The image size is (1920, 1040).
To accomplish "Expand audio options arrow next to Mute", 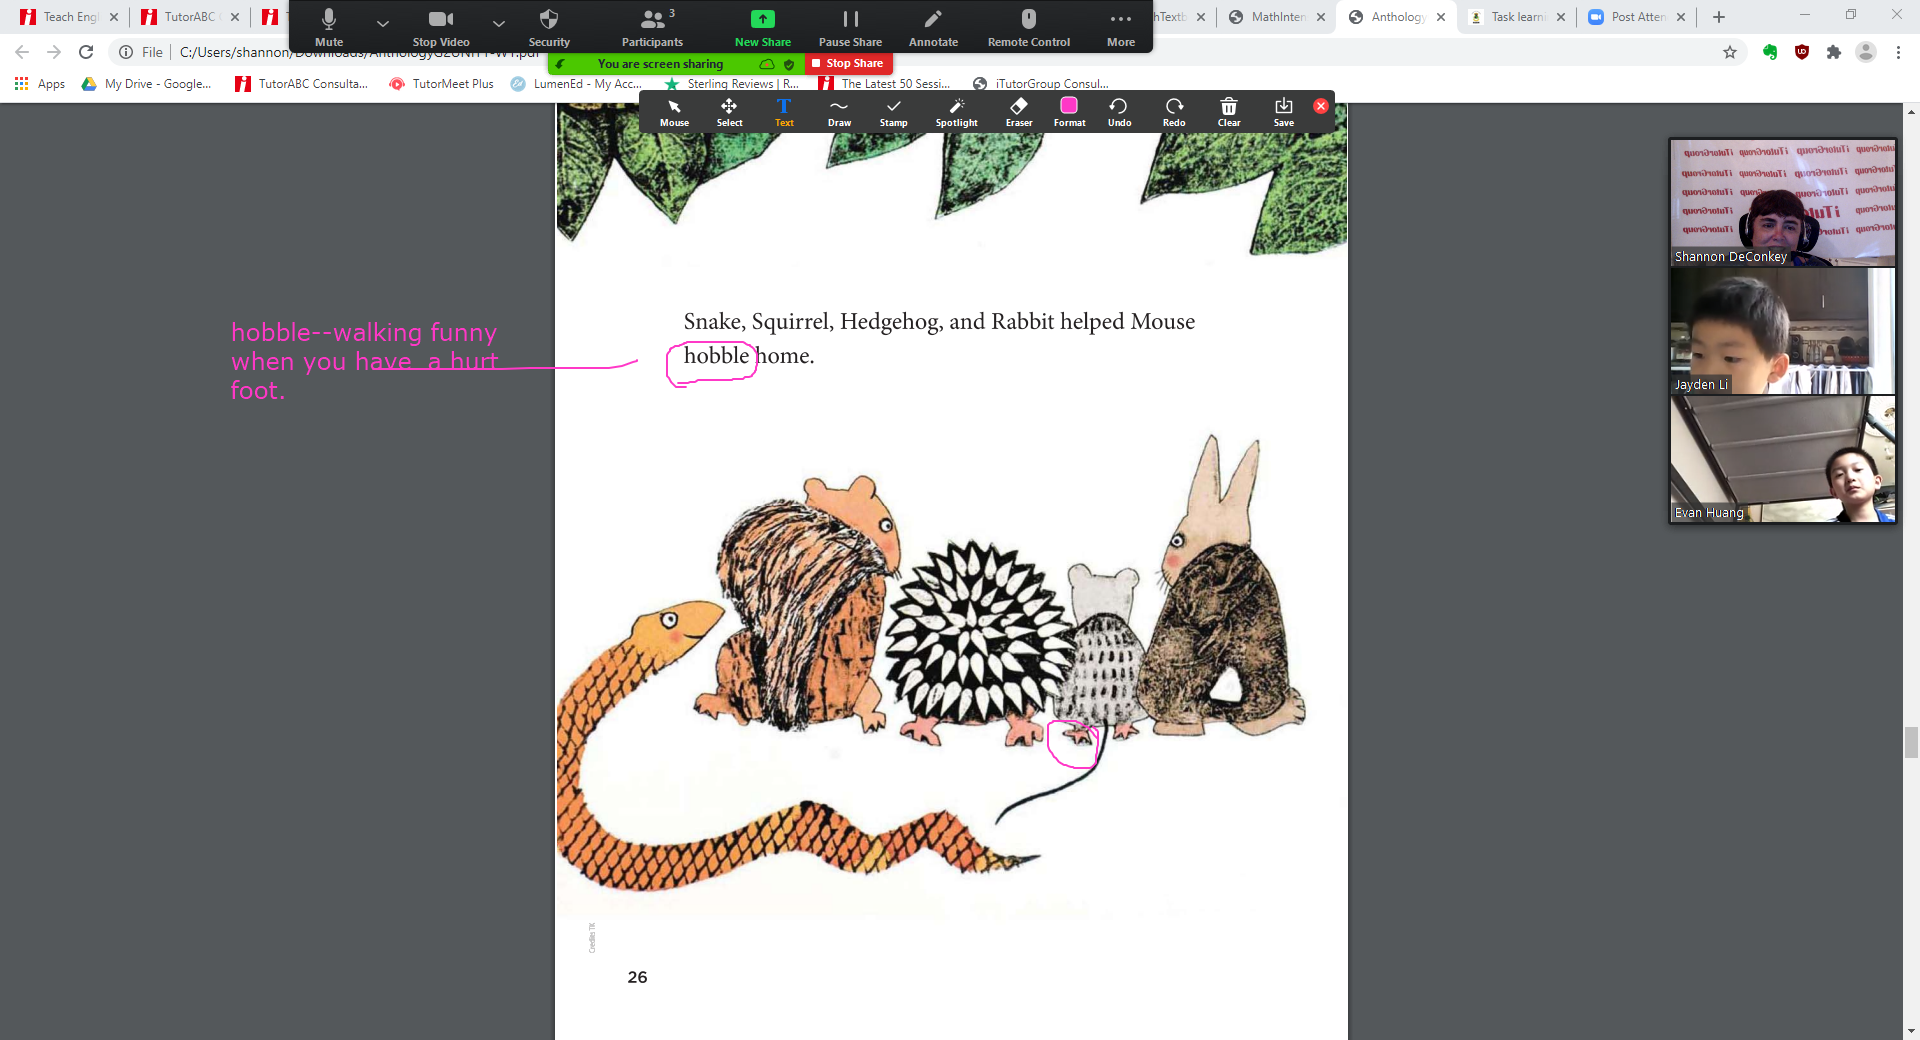I will 383,23.
